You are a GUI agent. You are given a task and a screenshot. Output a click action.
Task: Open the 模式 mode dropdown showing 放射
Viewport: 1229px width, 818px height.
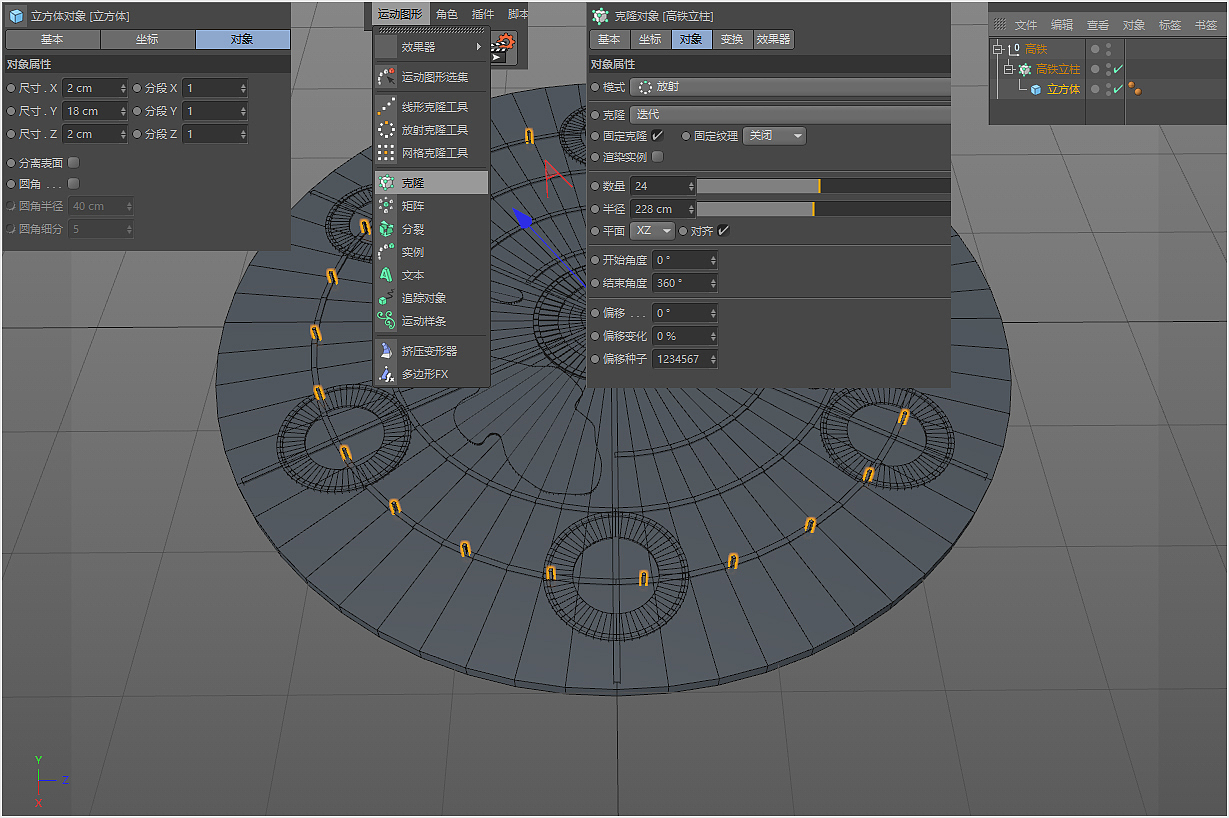click(x=790, y=88)
